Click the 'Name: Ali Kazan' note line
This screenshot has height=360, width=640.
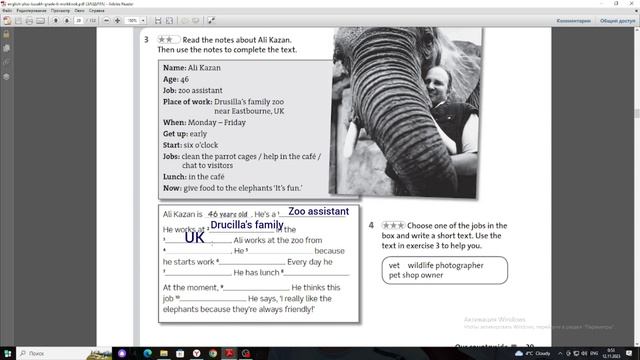pyautogui.click(x=191, y=68)
